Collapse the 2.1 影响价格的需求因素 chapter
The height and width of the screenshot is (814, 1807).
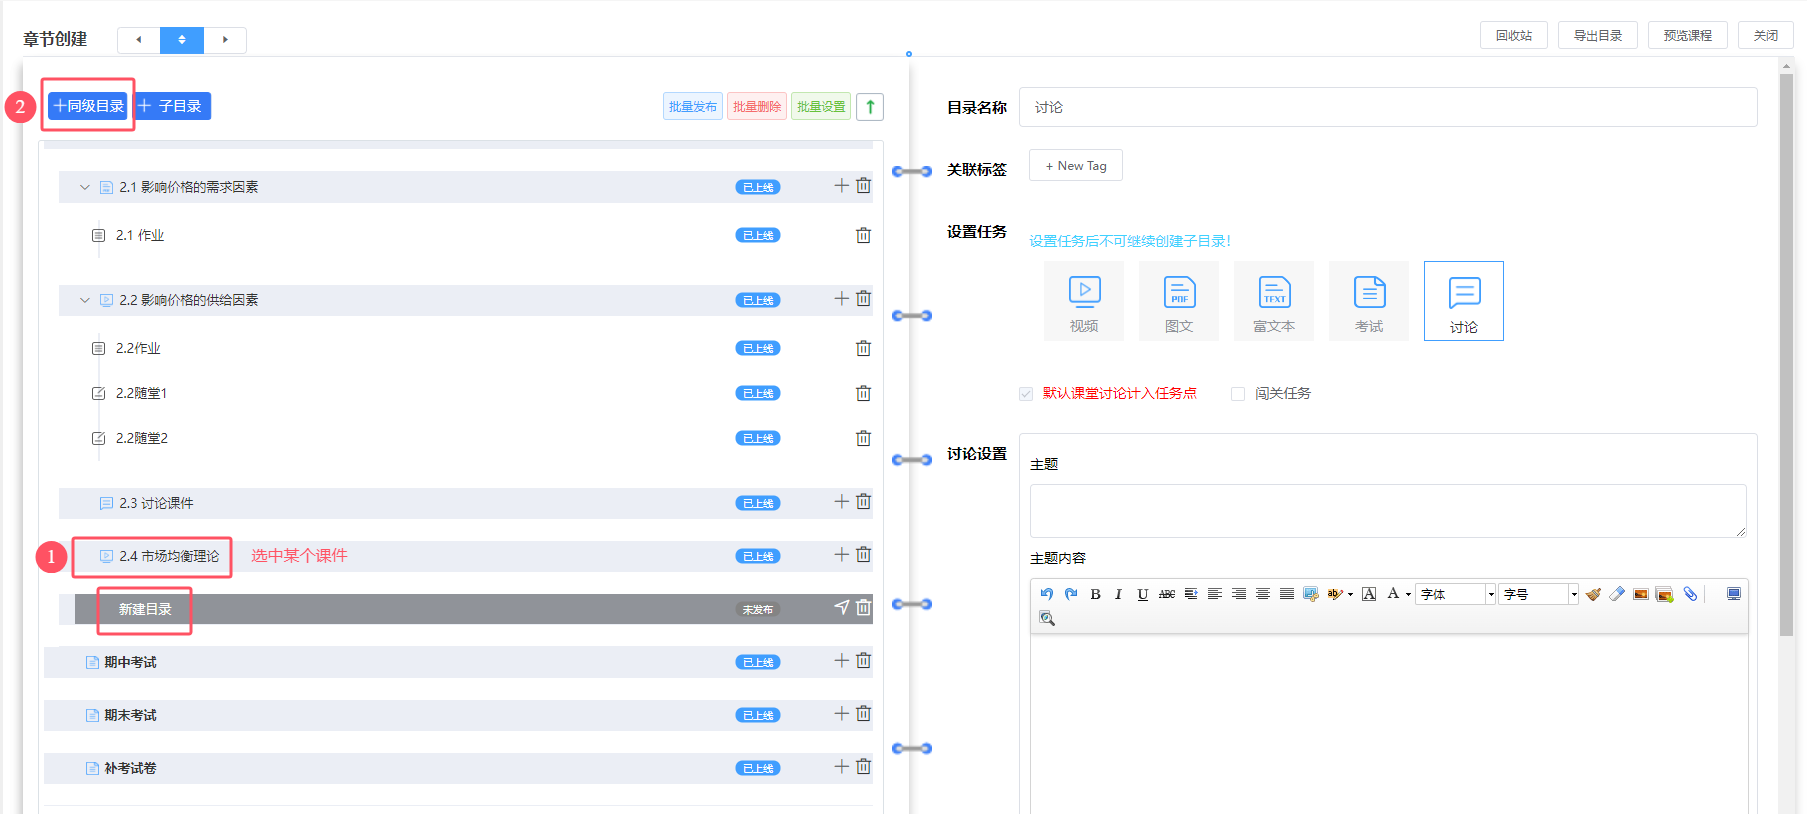(85, 187)
